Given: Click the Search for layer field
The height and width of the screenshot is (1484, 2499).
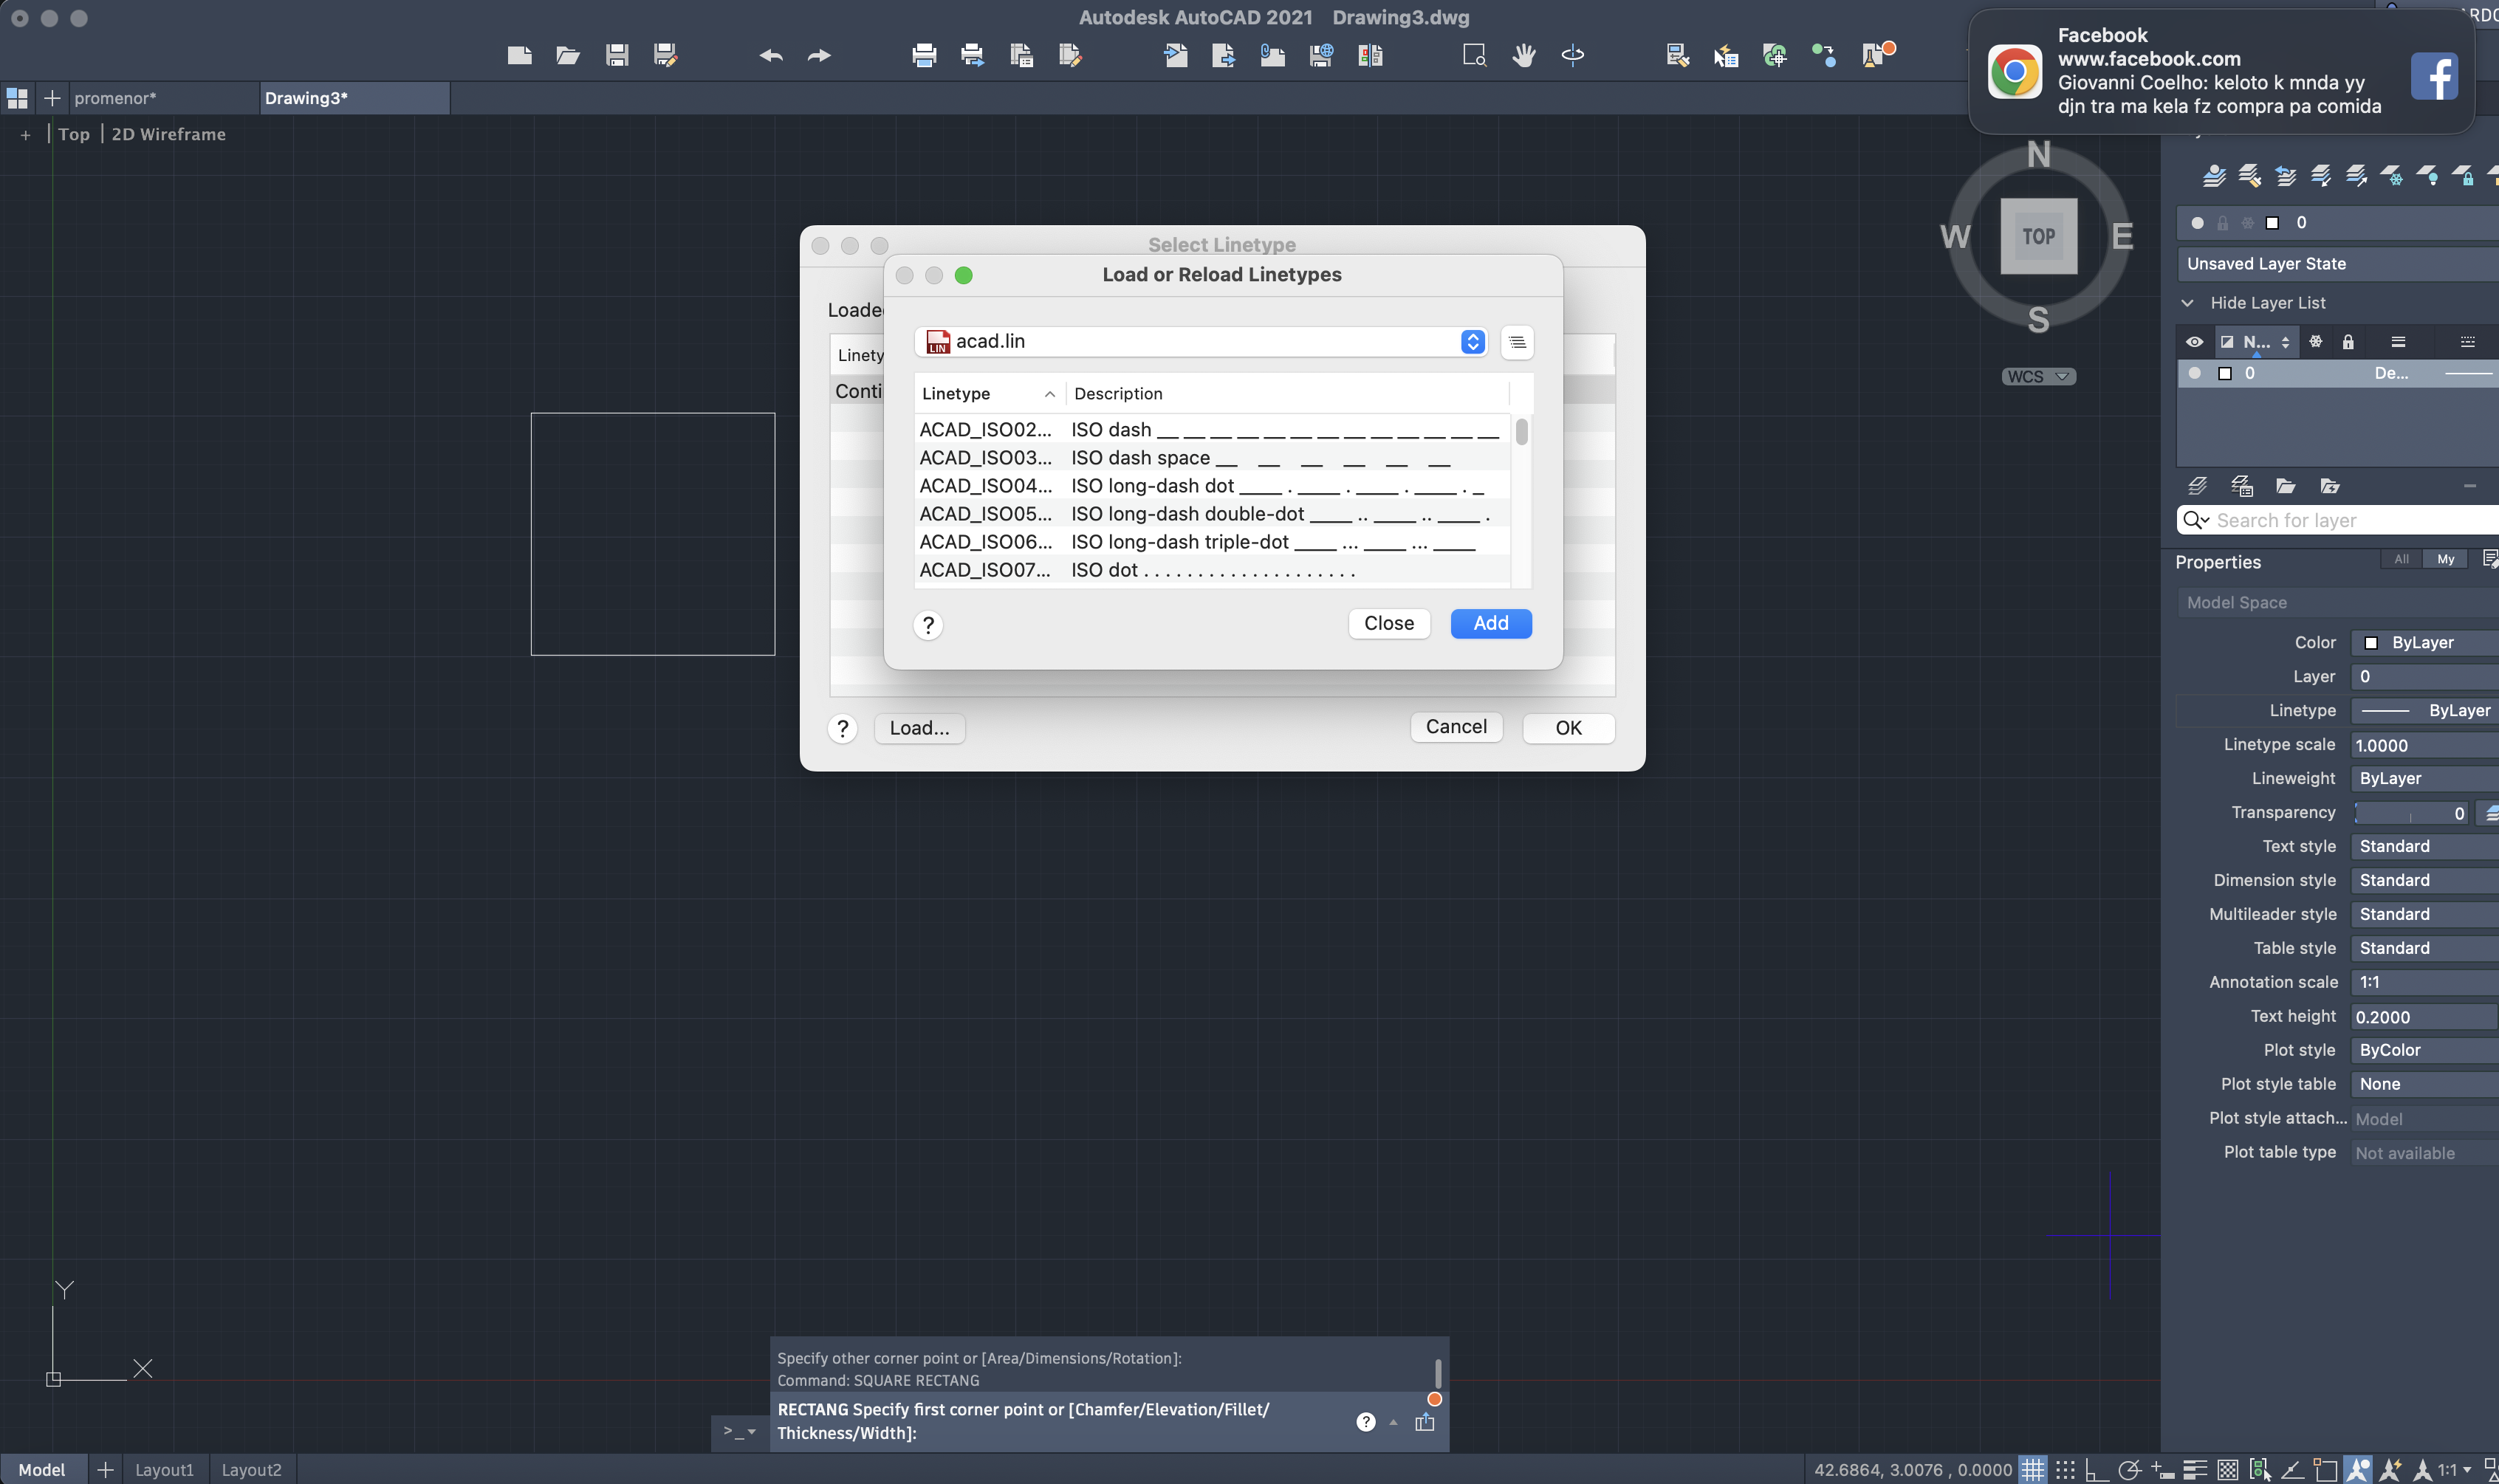Looking at the screenshot, I should coord(2338,520).
